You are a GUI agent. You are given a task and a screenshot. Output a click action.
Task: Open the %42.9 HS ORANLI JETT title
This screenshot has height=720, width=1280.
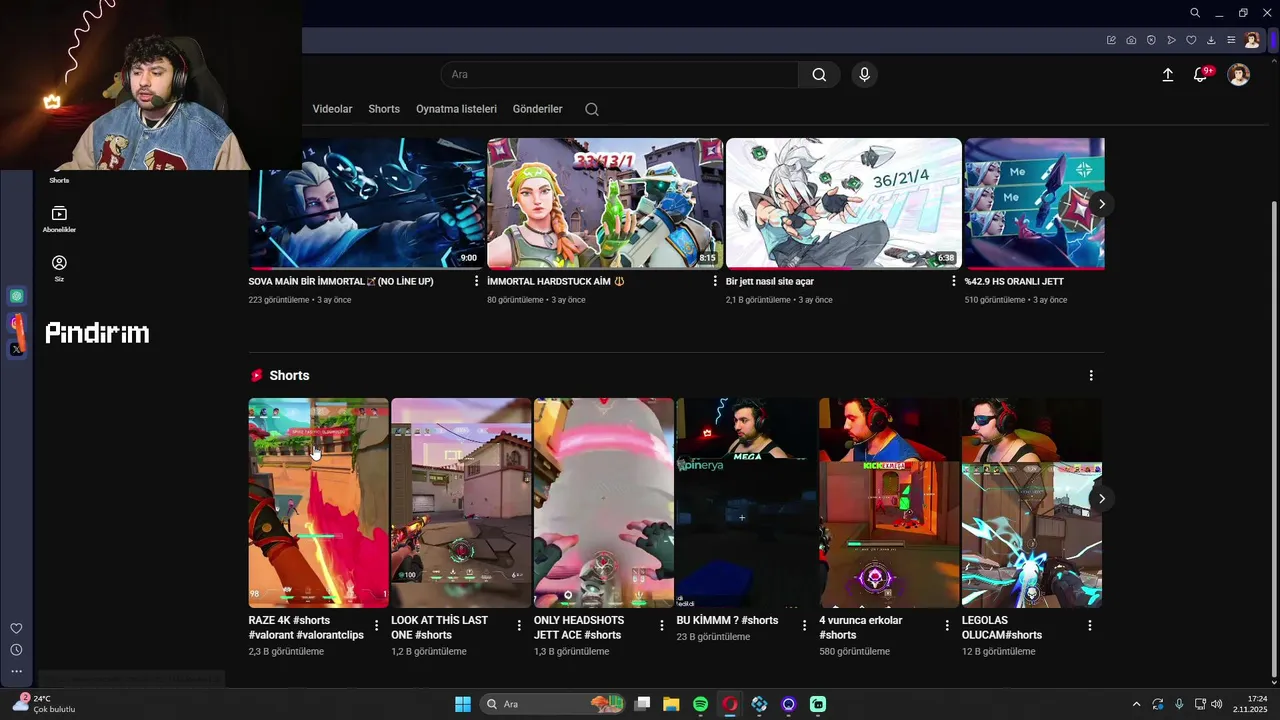point(1014,282)
